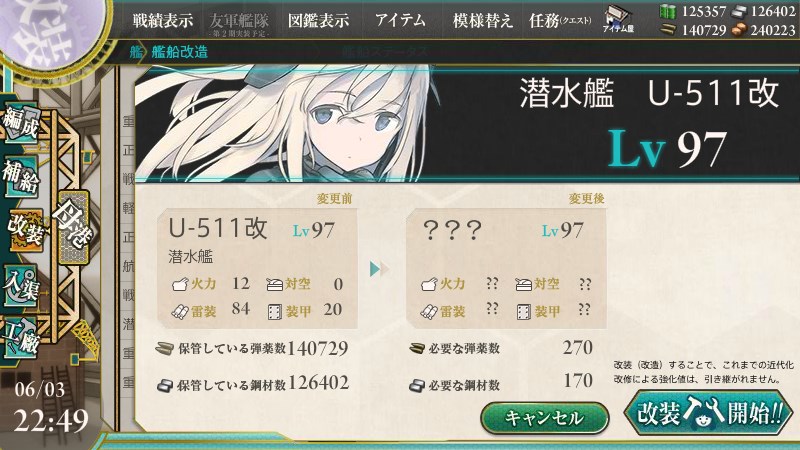
Task: Open the 入渠 docking repair icon
Action: tap(21, 286)
